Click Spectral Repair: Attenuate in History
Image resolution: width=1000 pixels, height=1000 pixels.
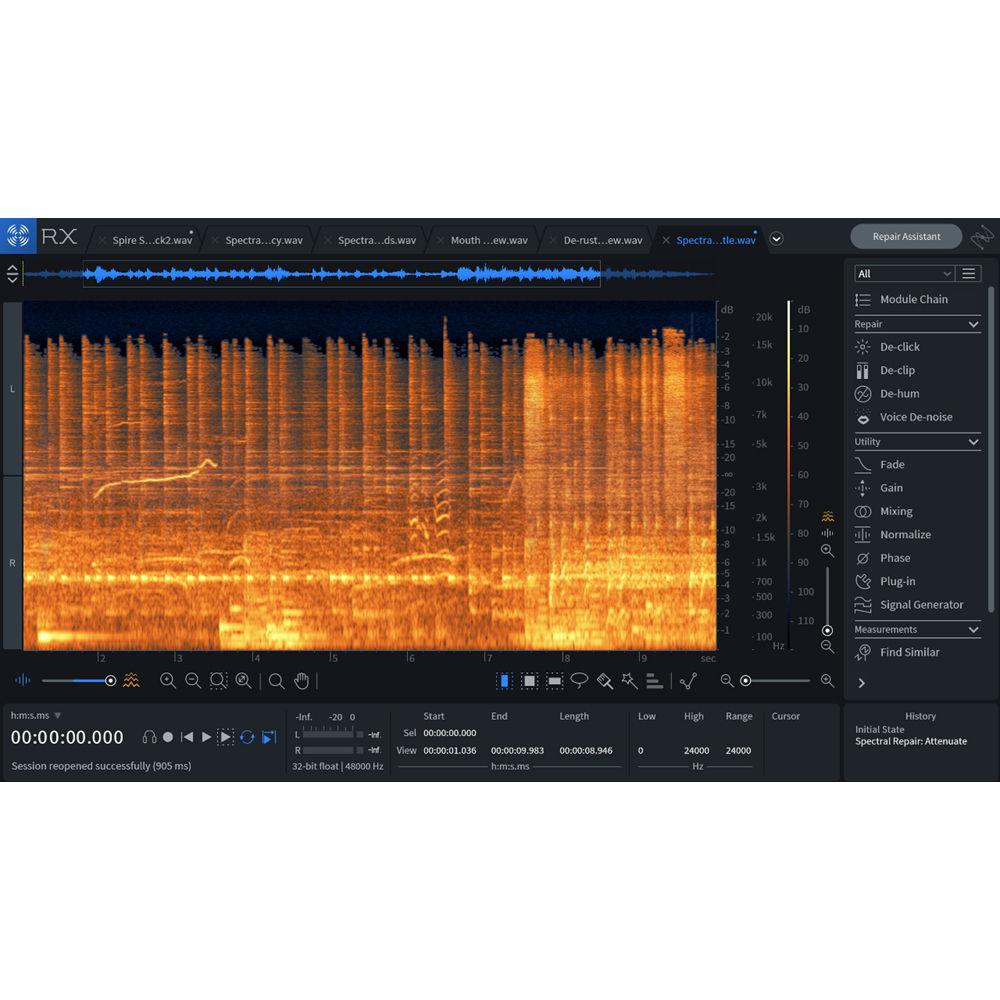click(910, 741)
